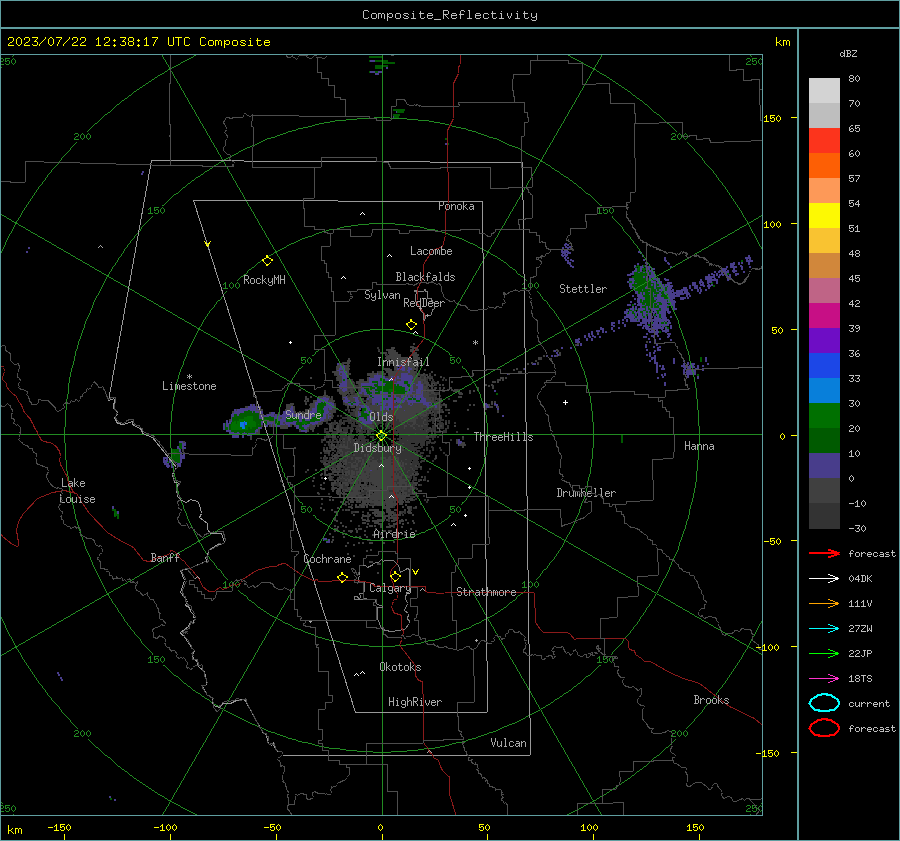Screen dimensions: 900x841
Task: Select the 39 dBZ magenta color swatch
Action: coord(824,315)
